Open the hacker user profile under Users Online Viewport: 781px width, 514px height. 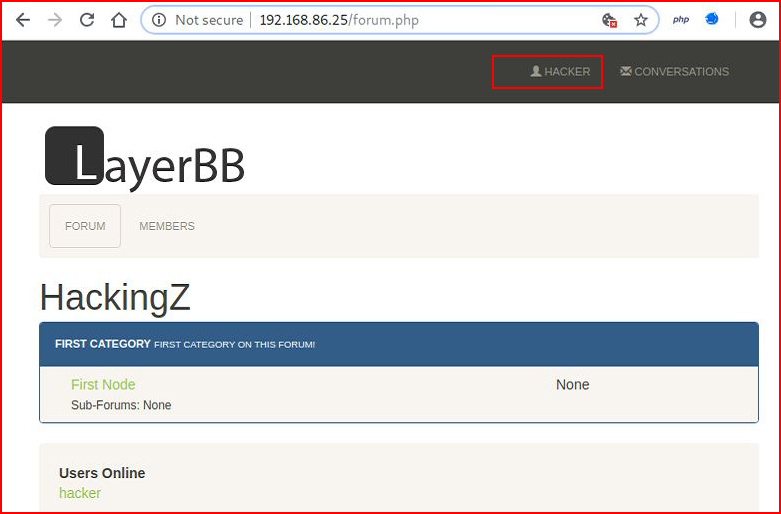(x=80, y=493)
